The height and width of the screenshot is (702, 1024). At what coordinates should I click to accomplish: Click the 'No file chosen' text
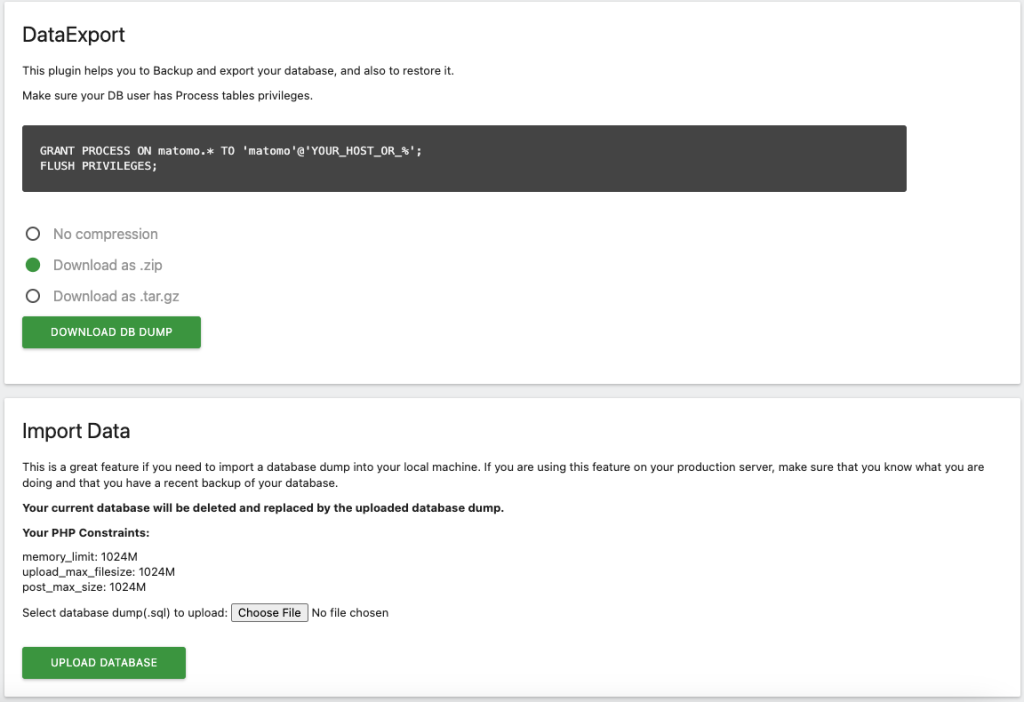[350, 613]
